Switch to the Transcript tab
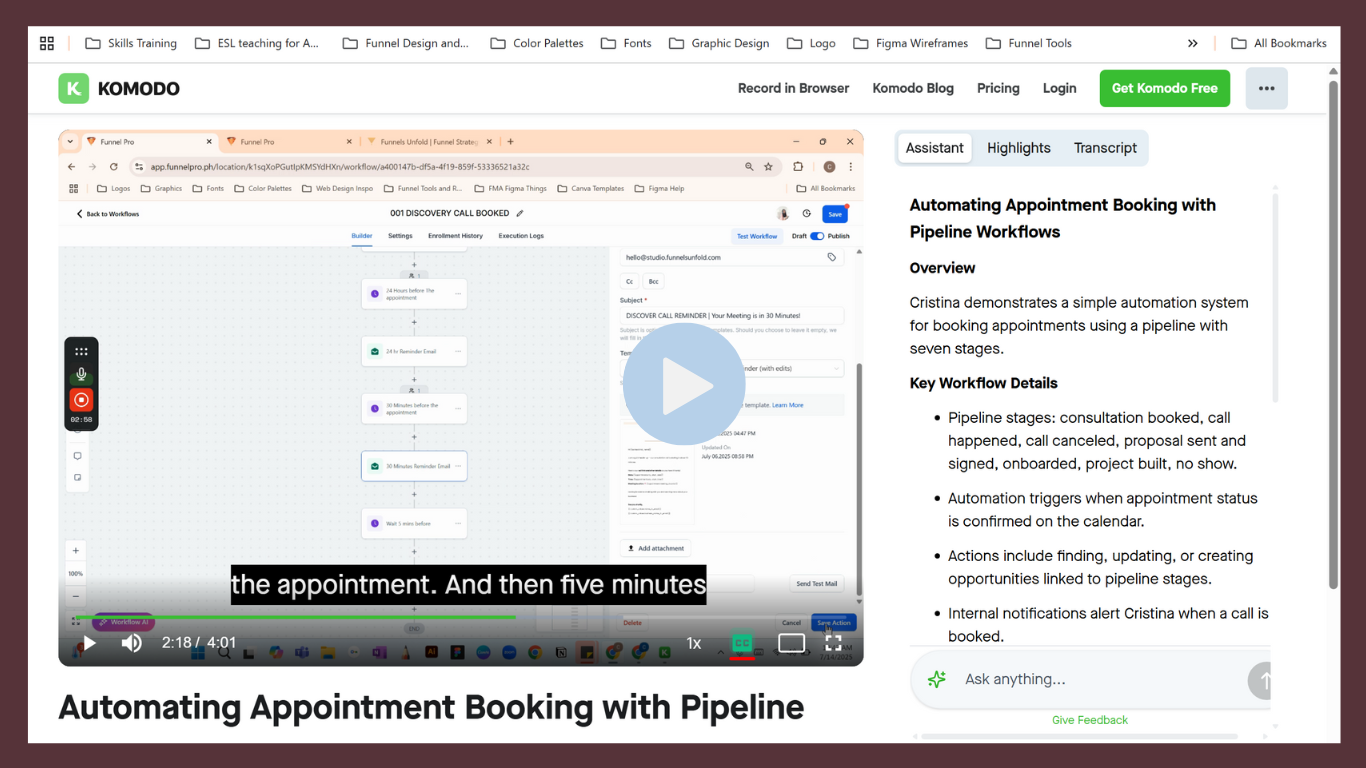The width and height of the screenshot is (1366, 768). coord(1105,148)
